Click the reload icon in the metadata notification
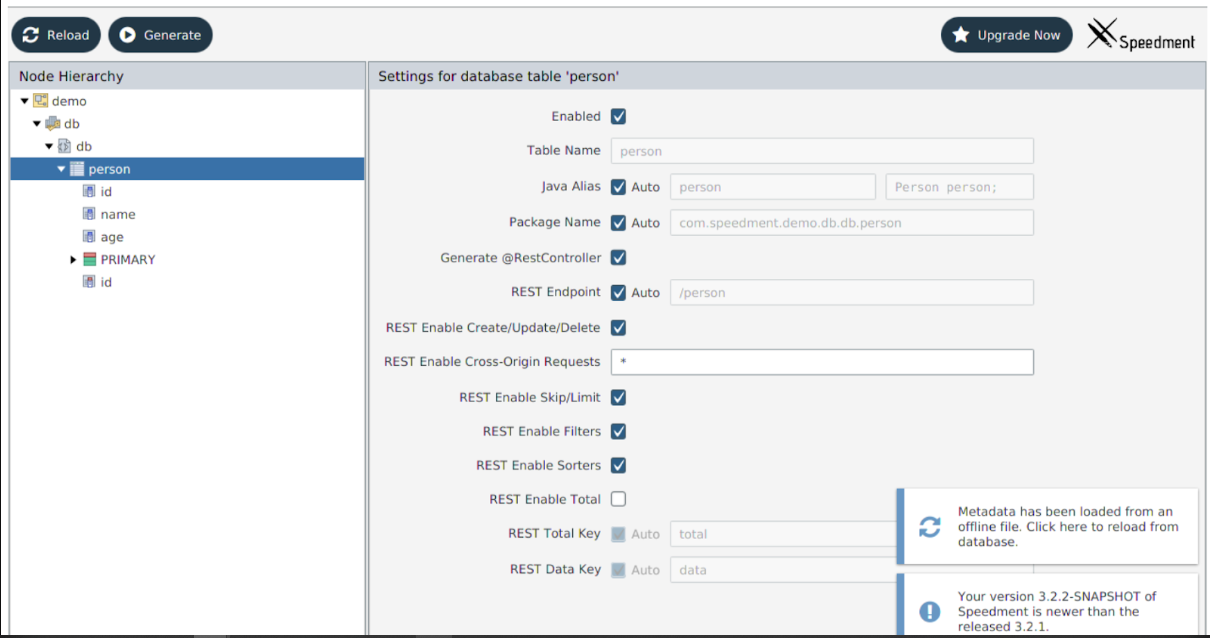1210x638 pixels. (x=930, y=527)
